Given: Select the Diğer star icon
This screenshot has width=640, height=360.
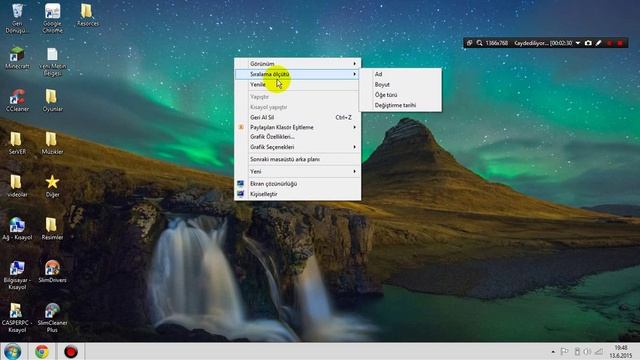Looking at the screenshot, I should 52,186.
